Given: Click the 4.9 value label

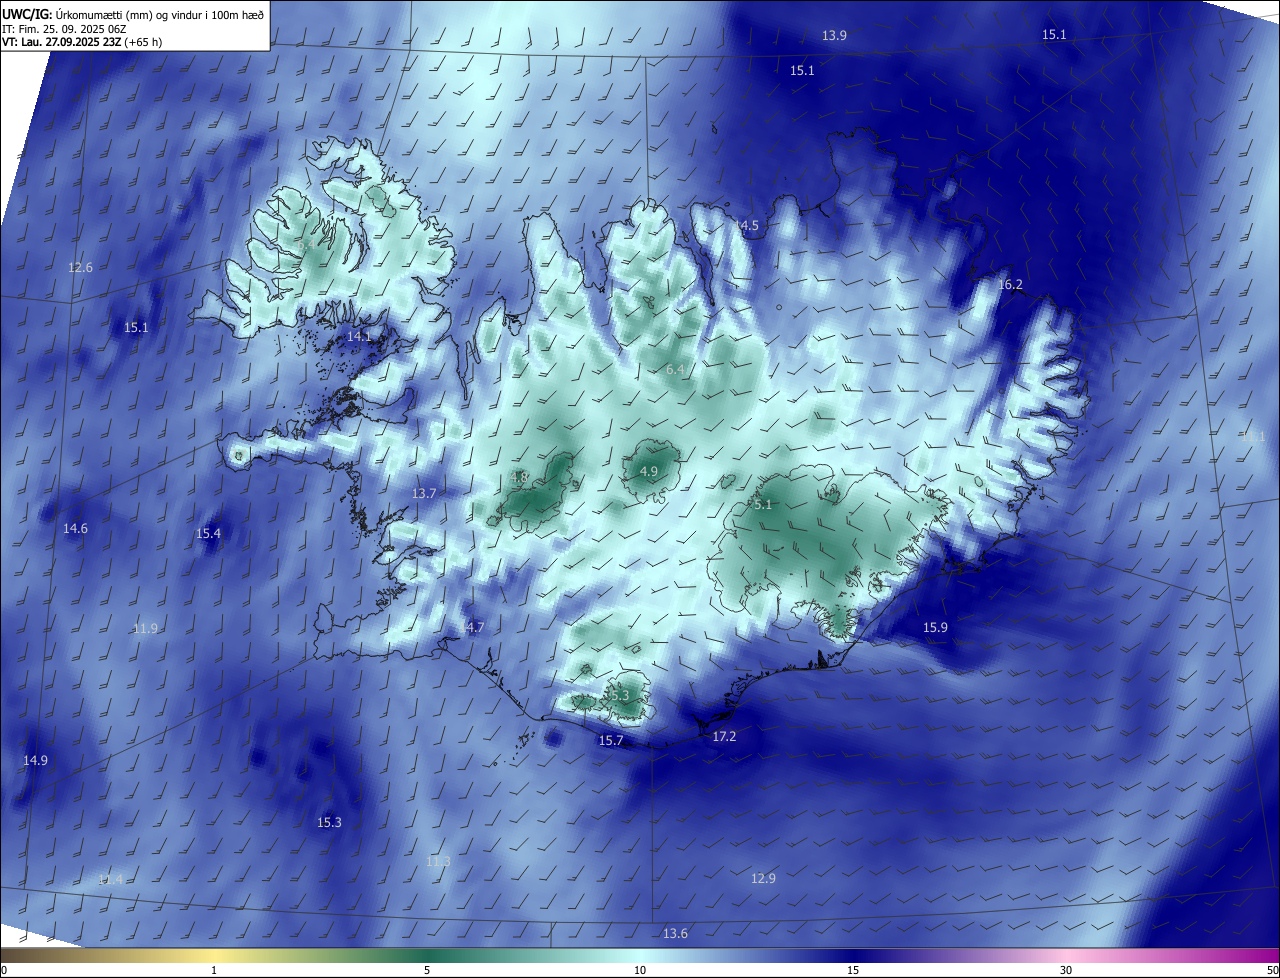Looking at the screenshot, I should [x=648, y=471].
